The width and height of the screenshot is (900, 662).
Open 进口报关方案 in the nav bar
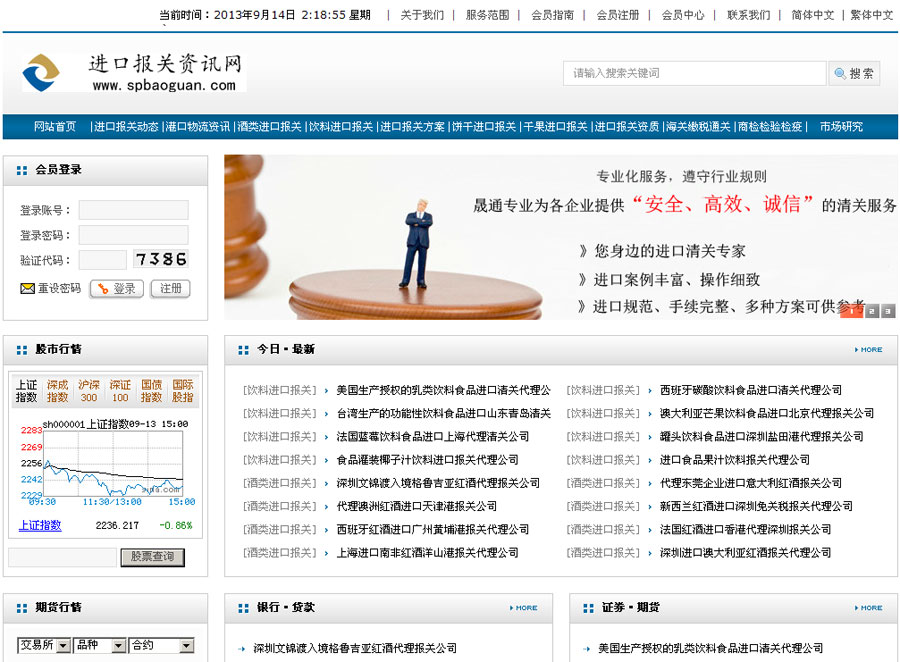click(x=412, y=126)
